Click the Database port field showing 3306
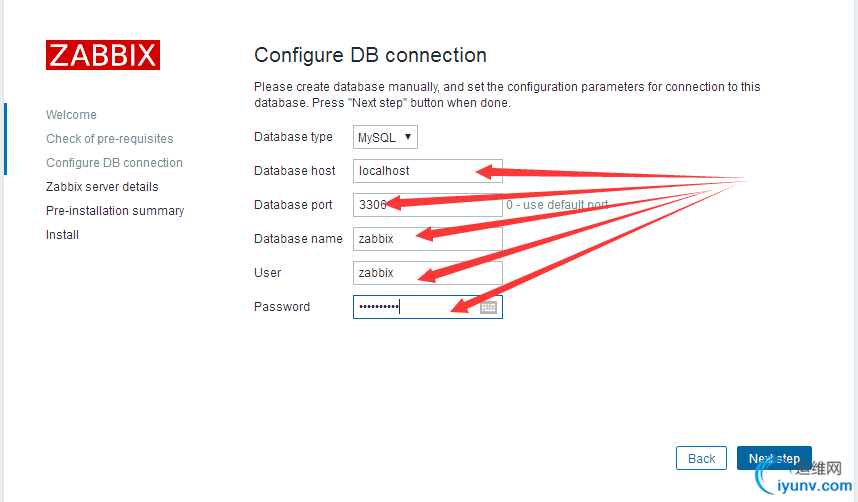This screenshot has width=858, height=502. (x=427, y=205)
